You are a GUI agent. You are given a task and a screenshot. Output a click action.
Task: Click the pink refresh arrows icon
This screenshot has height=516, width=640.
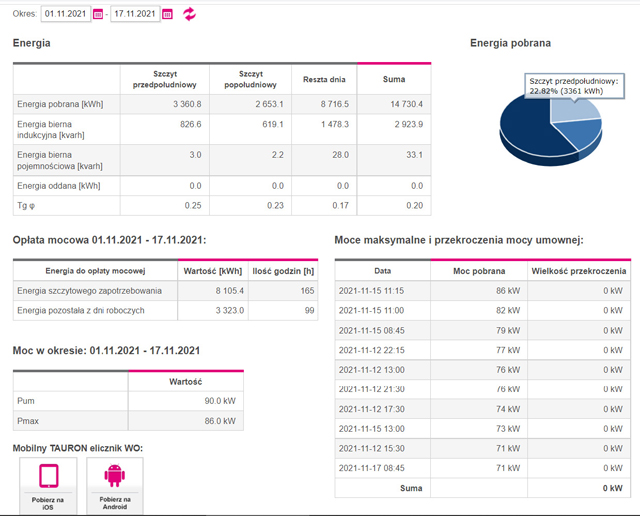(189, 14)
